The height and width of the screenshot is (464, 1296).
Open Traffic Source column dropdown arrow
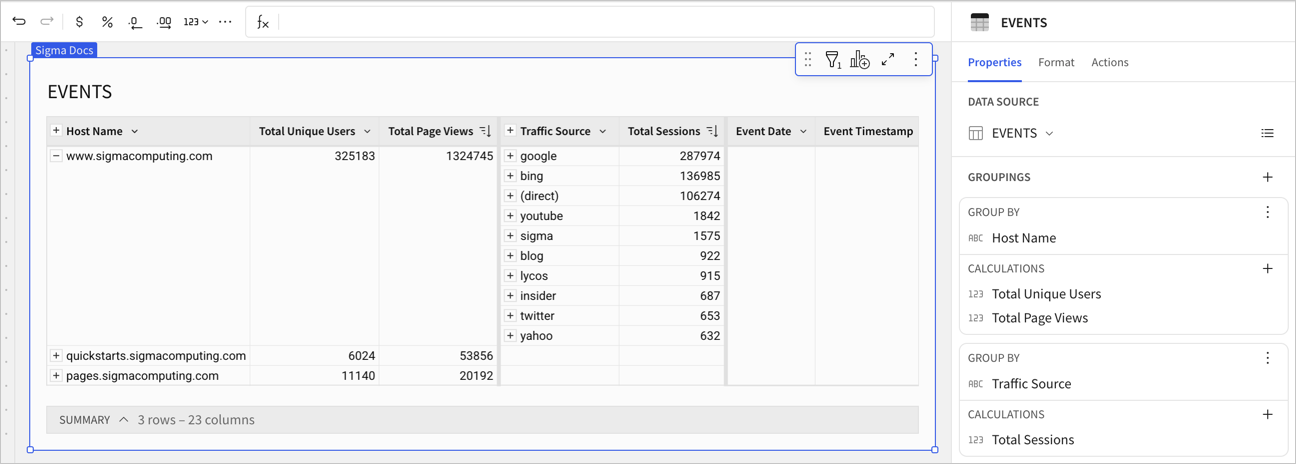603,132
